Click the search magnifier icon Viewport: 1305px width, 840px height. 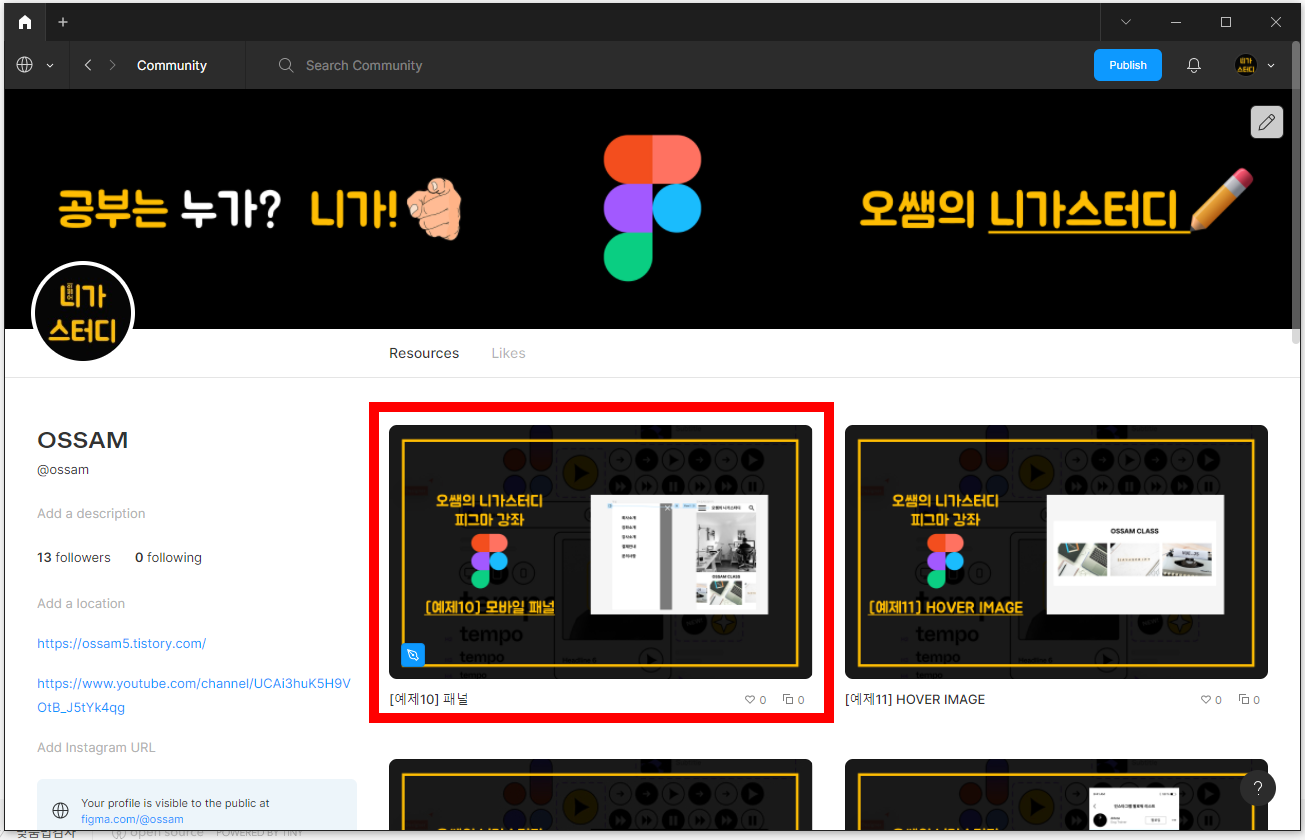coord(286,65)
